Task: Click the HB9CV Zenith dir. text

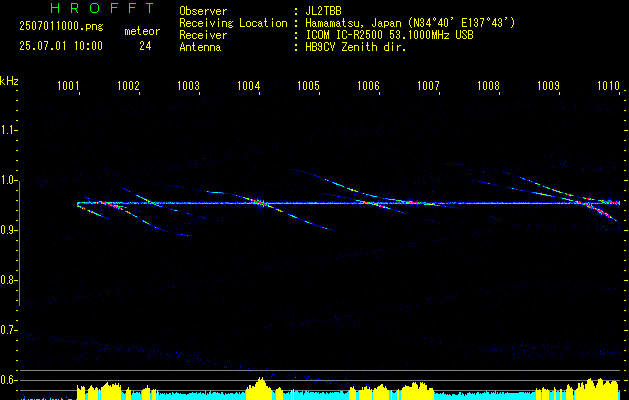Action: [x=355, y=47]
